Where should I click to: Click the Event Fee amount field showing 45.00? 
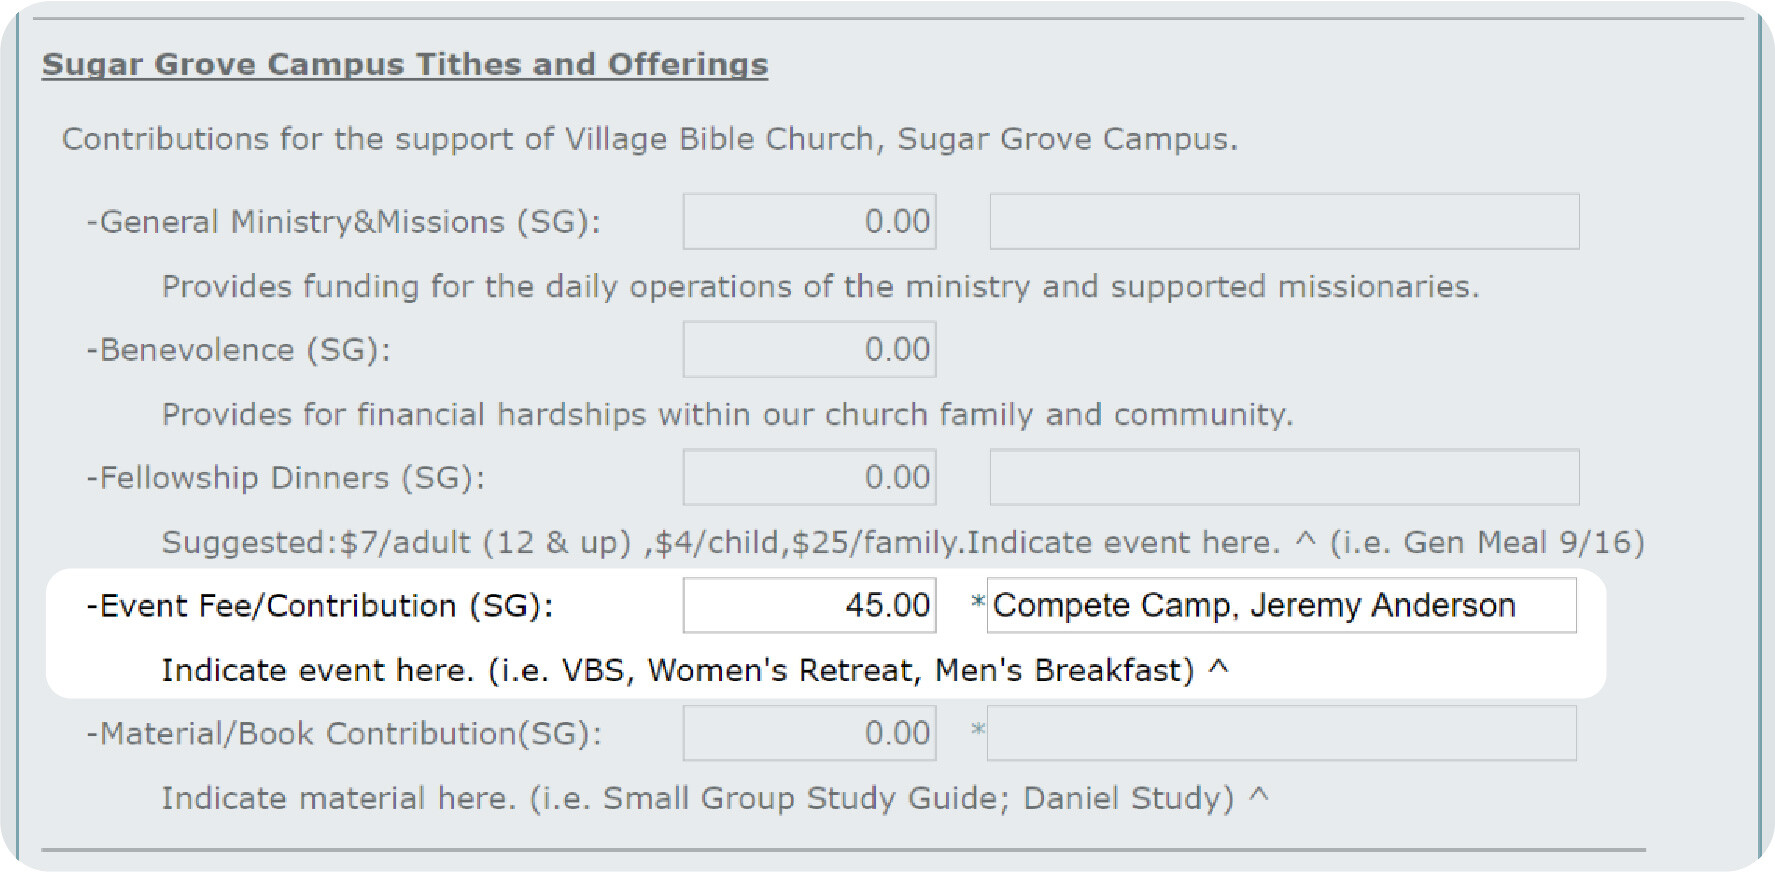[810, 605]
